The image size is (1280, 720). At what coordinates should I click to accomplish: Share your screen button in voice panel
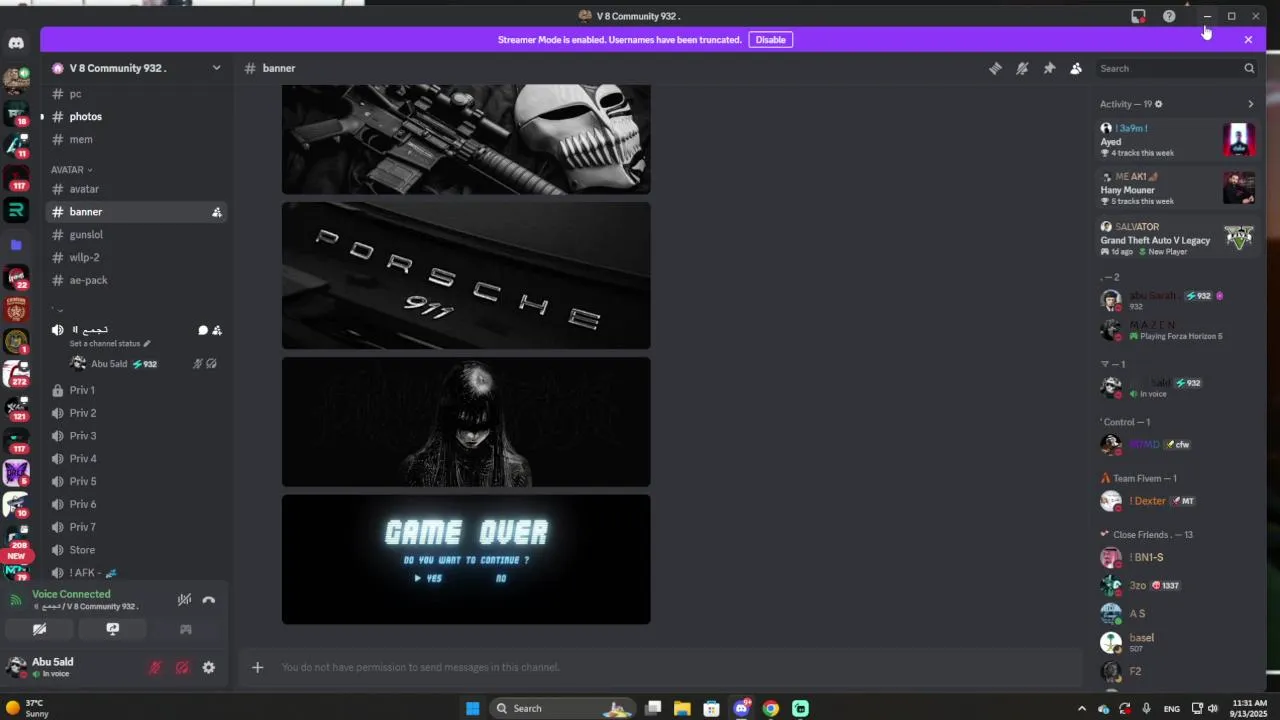112,629
